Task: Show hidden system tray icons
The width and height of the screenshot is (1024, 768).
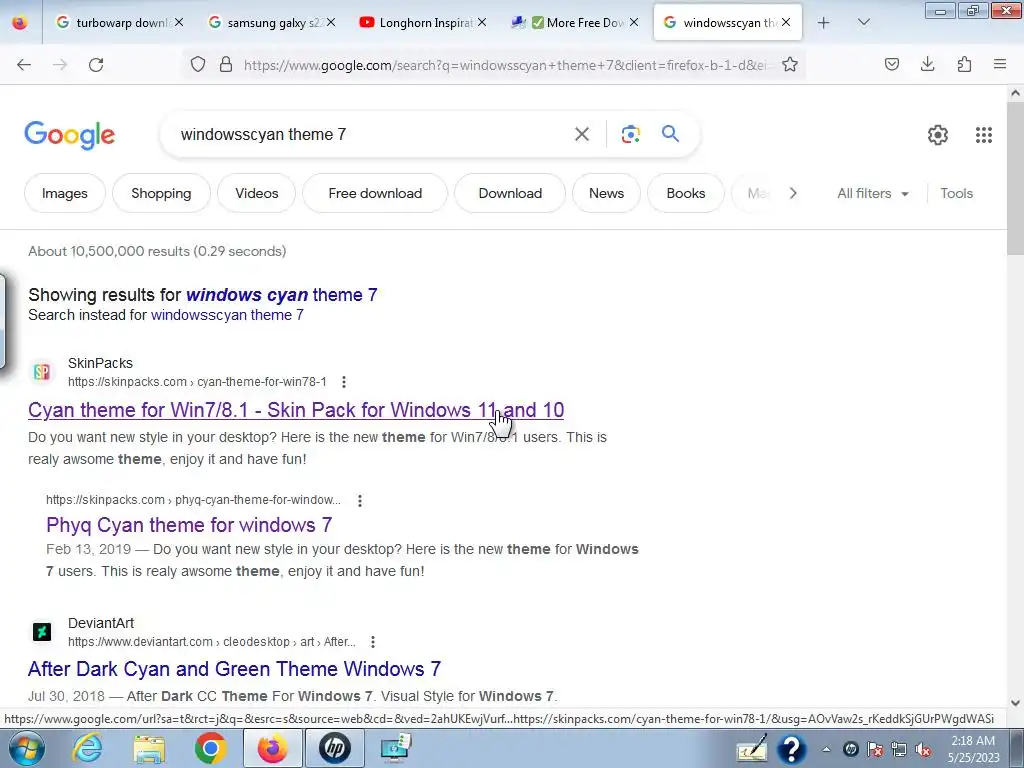Action: [826, 750]
